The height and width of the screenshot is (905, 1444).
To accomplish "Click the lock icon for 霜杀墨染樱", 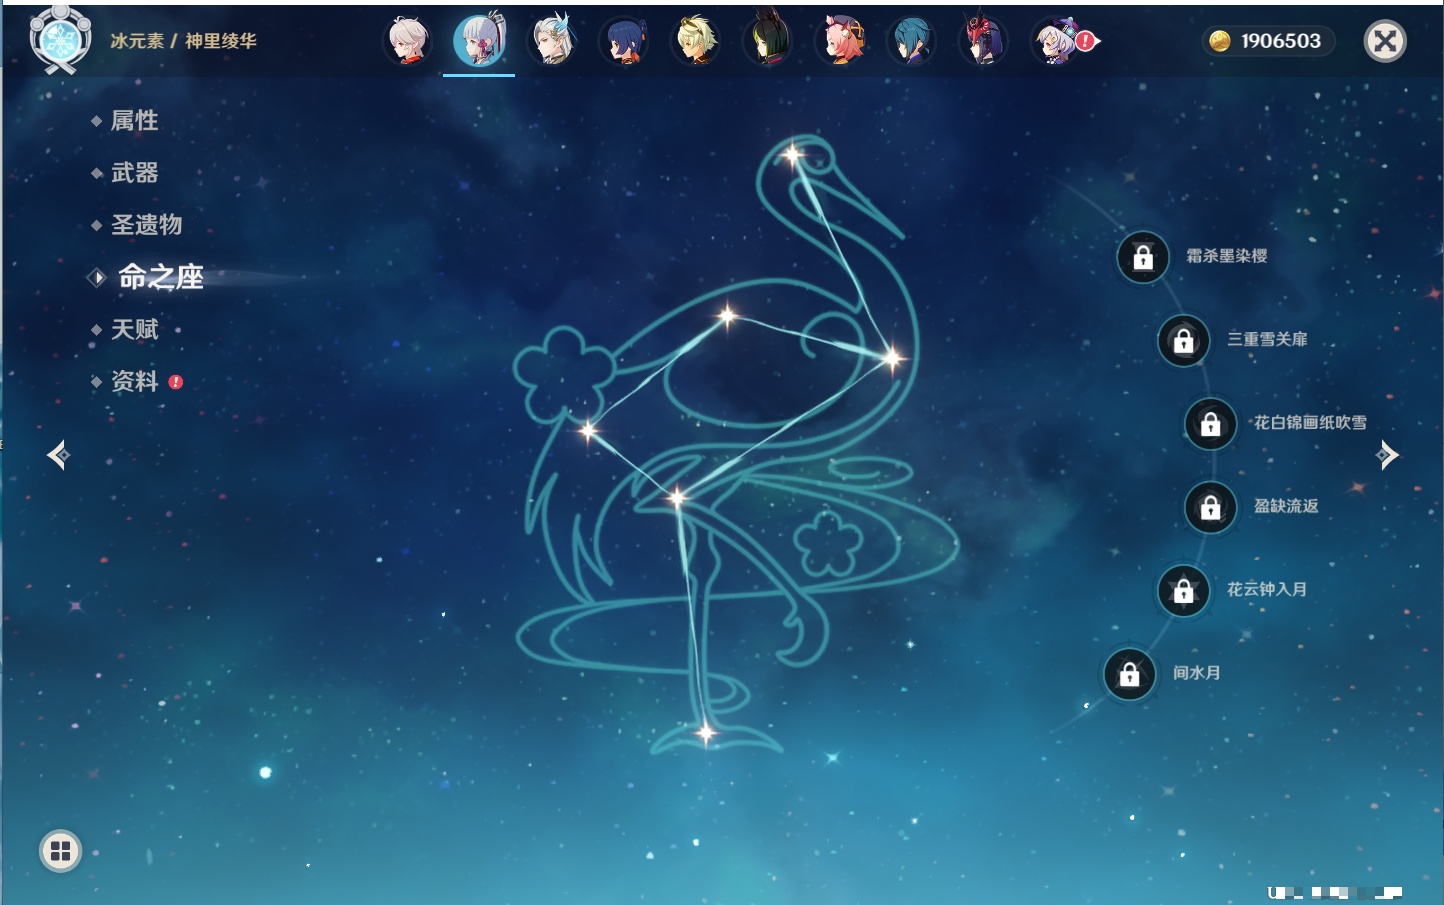I will (x=1143, y=257).
